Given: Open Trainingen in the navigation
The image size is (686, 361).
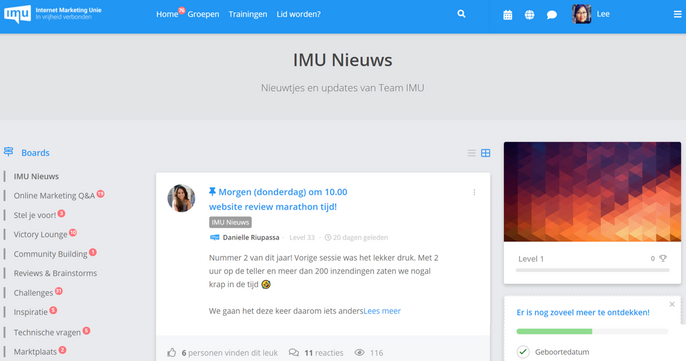Looking at the screenshot, I should click(x=248, y=14).
